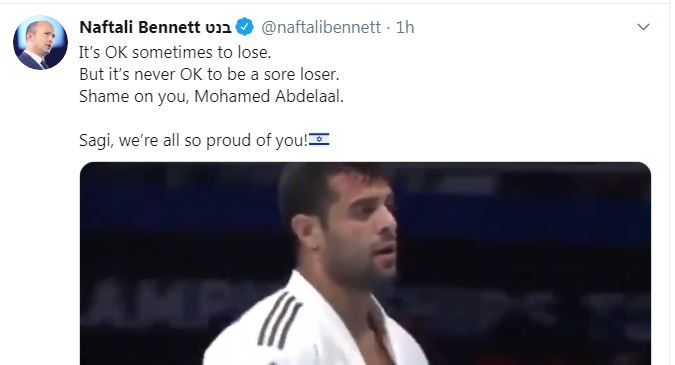
Task: Click the blue verified badge icon
Action: coord(245,27)
